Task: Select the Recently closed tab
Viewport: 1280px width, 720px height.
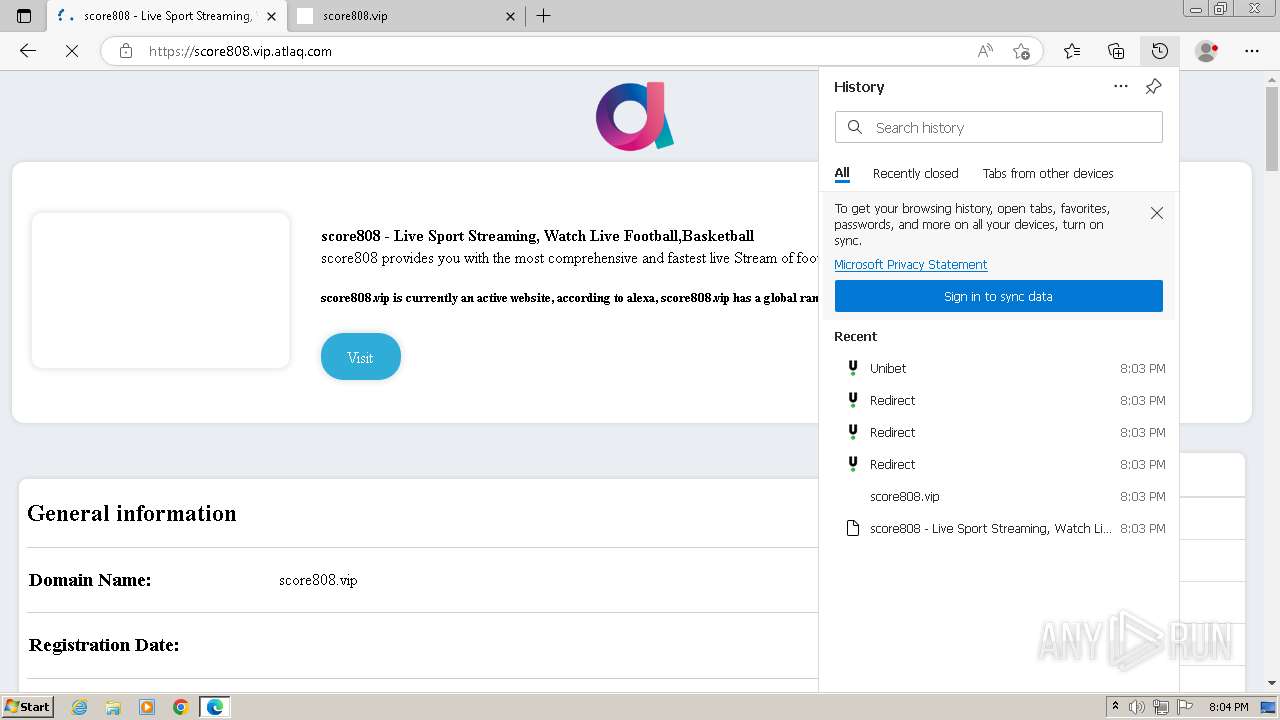Action: click(915, 174)
